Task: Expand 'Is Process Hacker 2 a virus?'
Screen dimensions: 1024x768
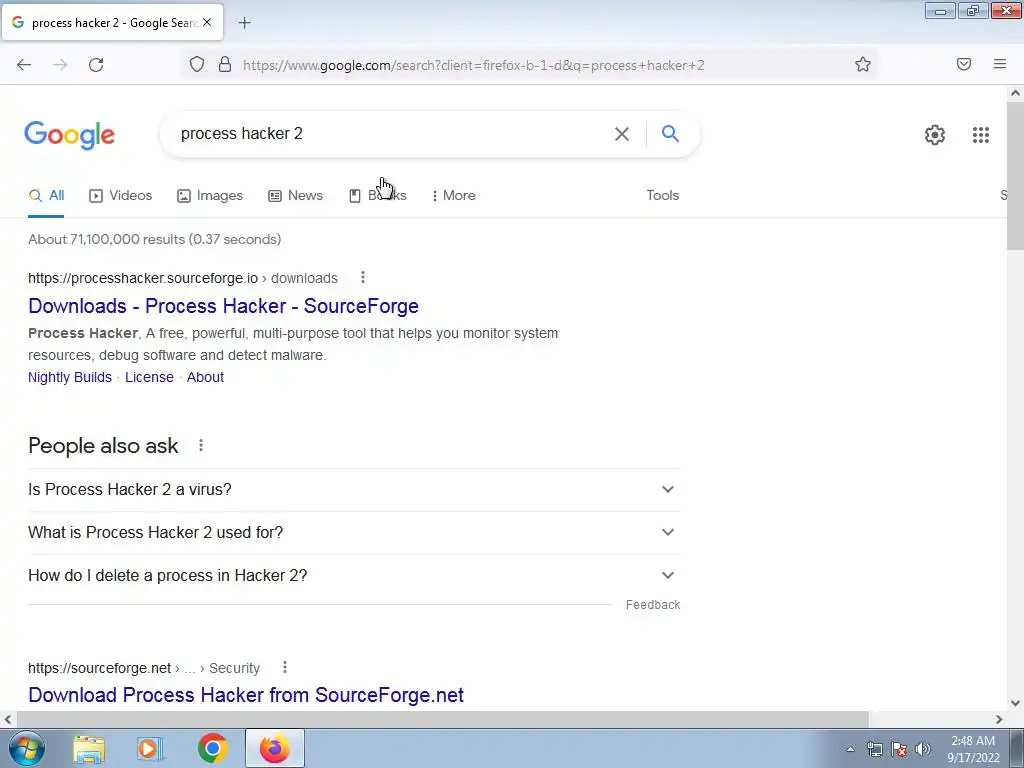Action: 354,490
